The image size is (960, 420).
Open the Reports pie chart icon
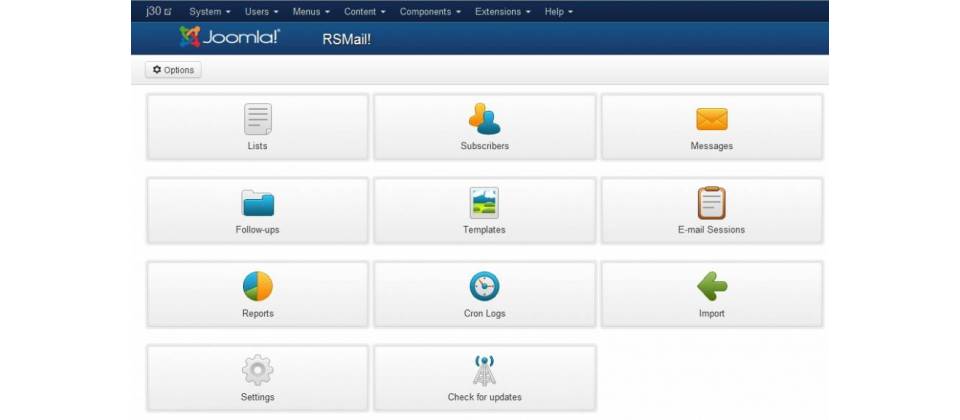[x=258, y=287]
